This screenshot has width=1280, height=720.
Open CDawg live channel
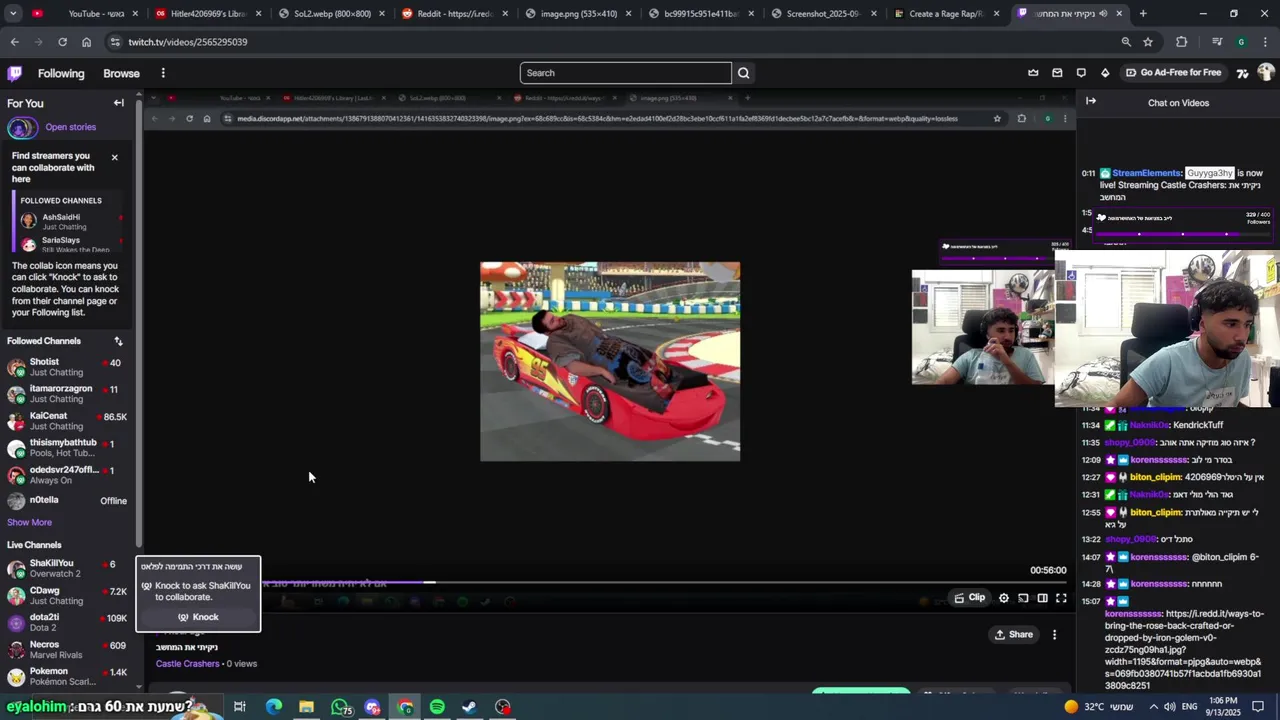tap(66, 596)
